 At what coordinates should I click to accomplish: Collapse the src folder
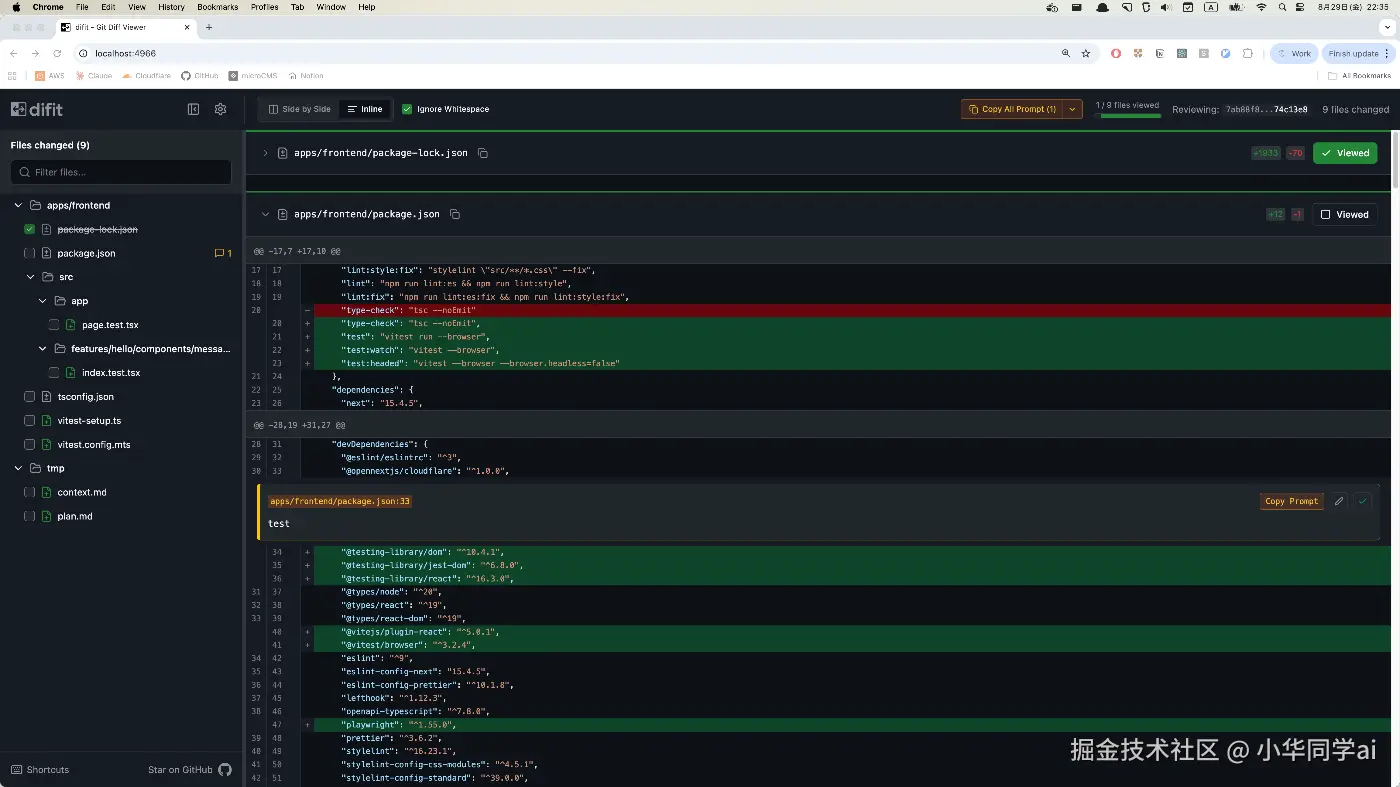point(30,277)
